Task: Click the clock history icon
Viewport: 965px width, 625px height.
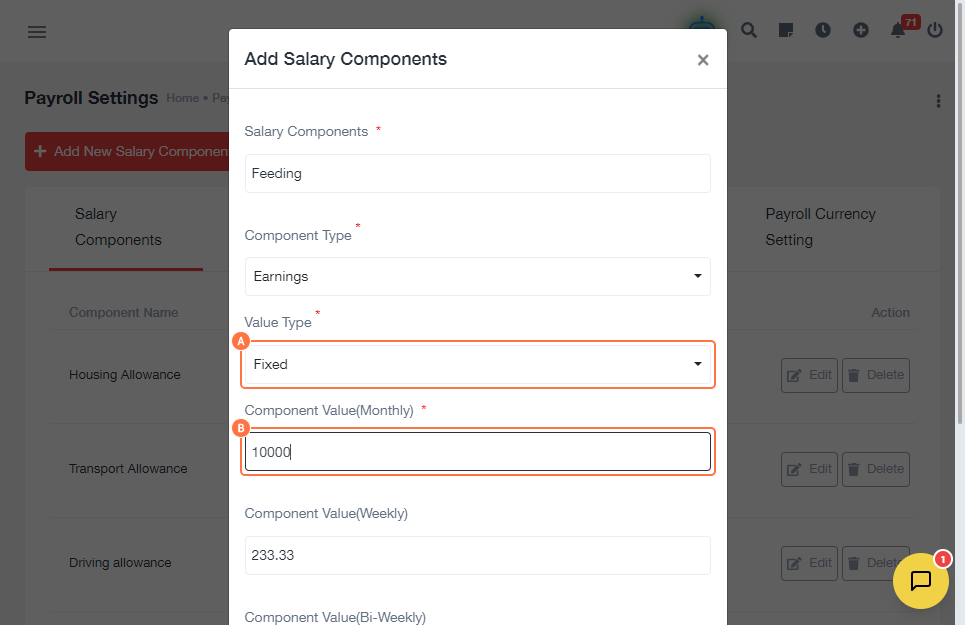Action: click(823, 30)
